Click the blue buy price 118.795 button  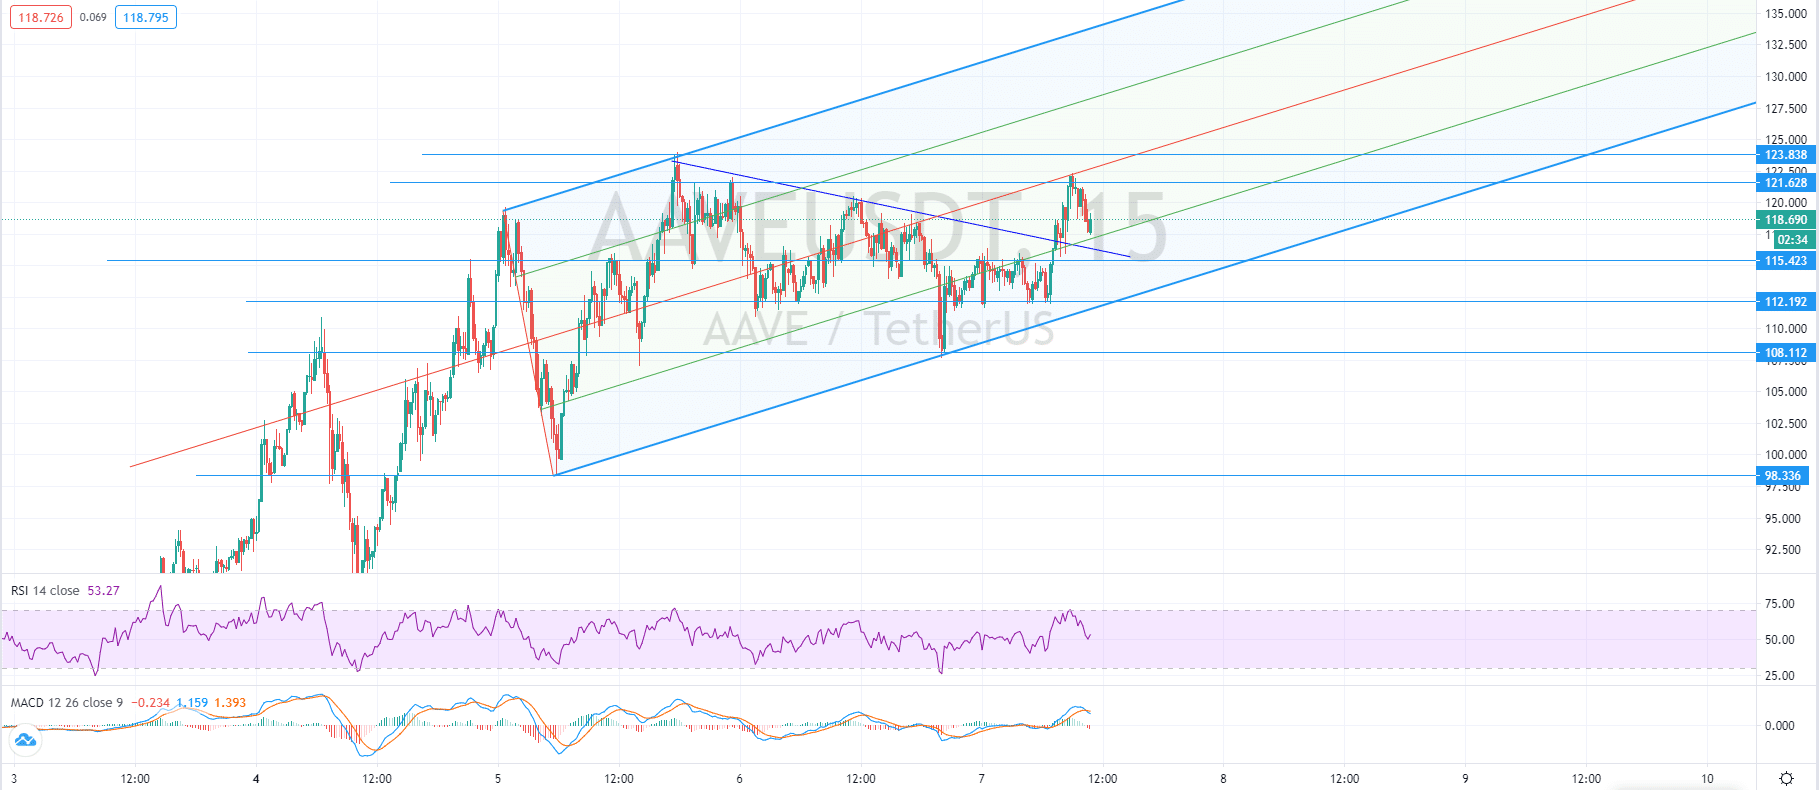146,18
